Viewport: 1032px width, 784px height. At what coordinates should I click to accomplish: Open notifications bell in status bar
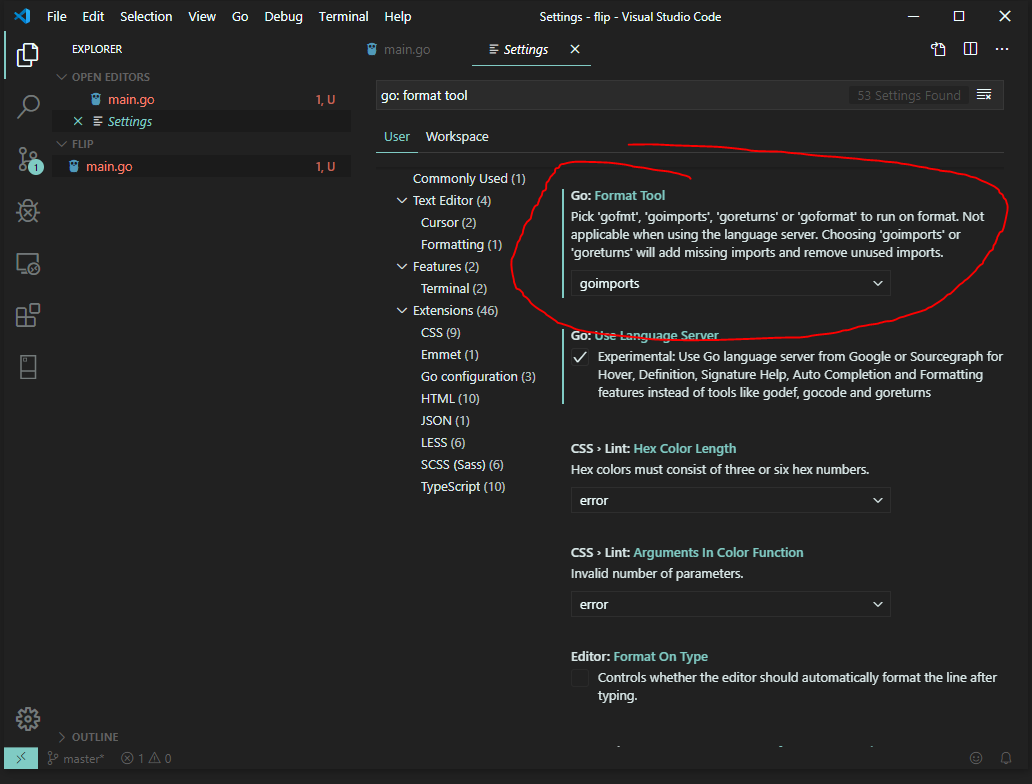point(1006,758)
